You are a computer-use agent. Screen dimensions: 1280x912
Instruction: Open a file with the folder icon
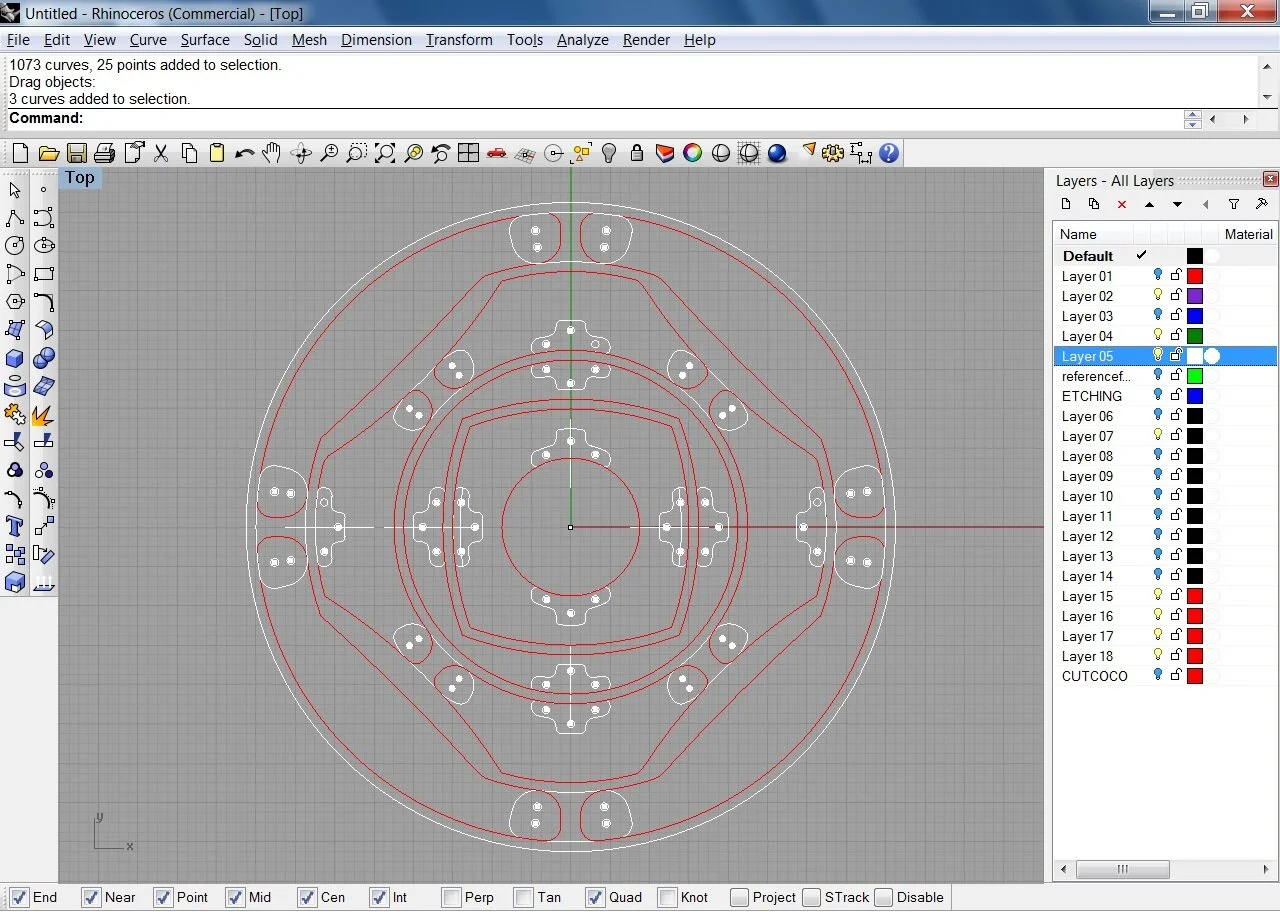click(x=48, y=153)
